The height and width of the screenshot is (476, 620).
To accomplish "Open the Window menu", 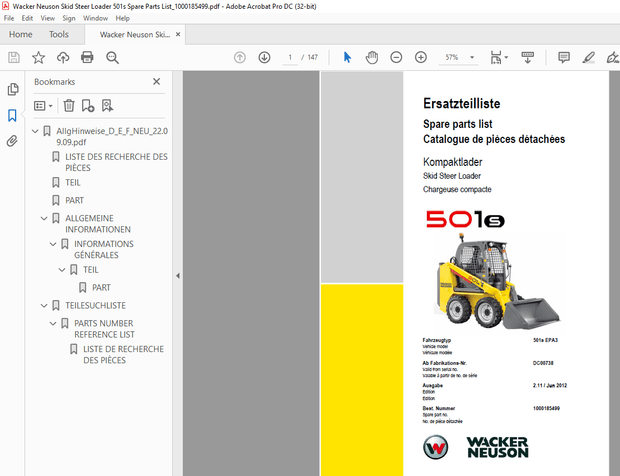I will (95, 18).
